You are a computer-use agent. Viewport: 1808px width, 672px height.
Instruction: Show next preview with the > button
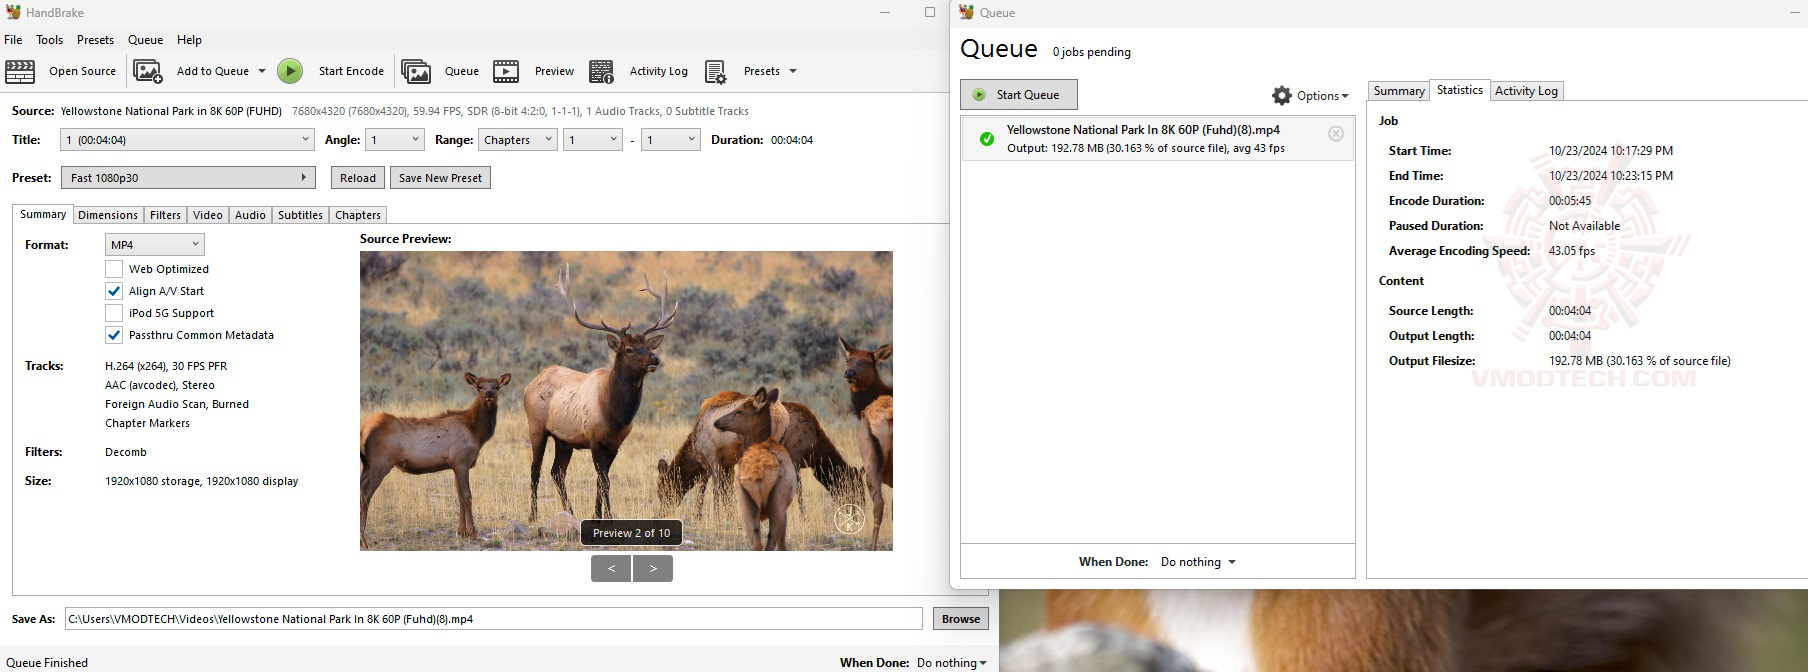pos(653,568)
